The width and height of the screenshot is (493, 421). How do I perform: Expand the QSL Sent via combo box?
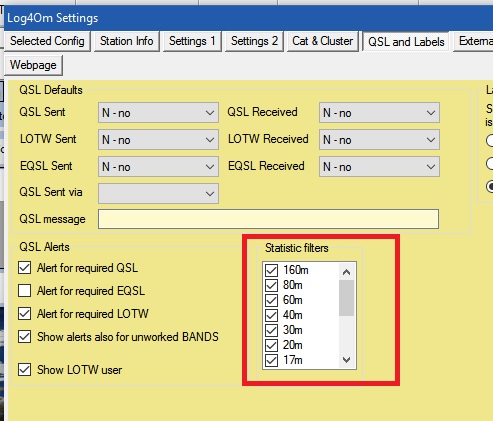pos(158,193)
